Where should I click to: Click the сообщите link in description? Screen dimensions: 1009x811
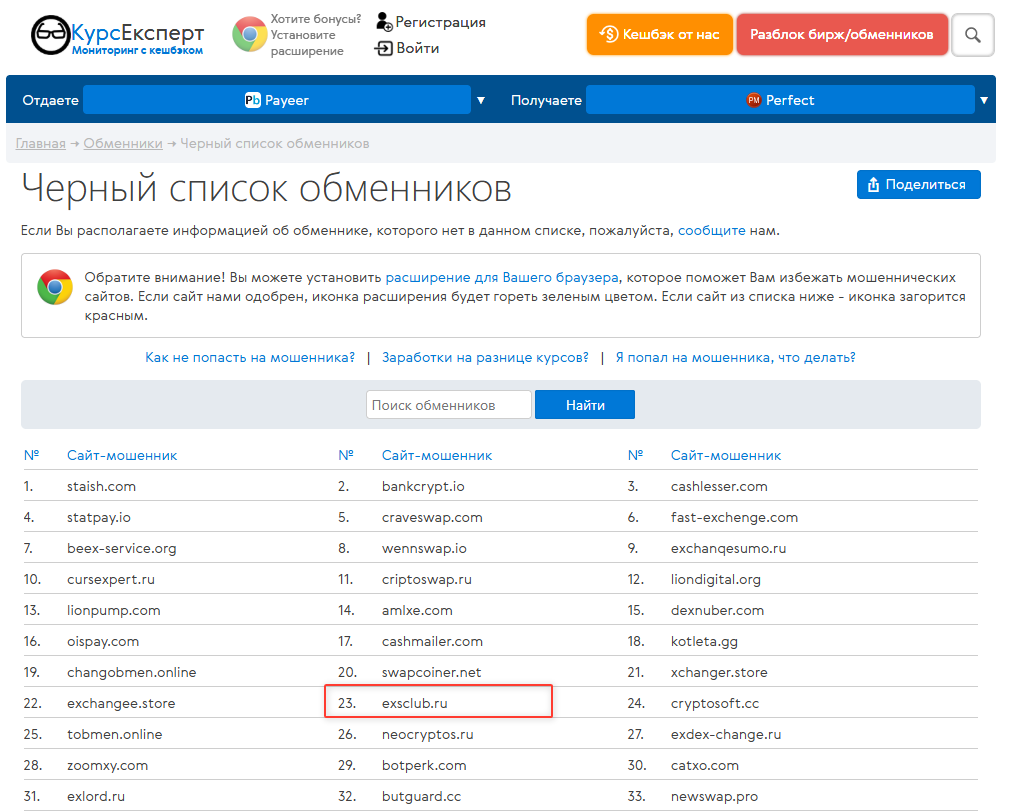(711, 230)
